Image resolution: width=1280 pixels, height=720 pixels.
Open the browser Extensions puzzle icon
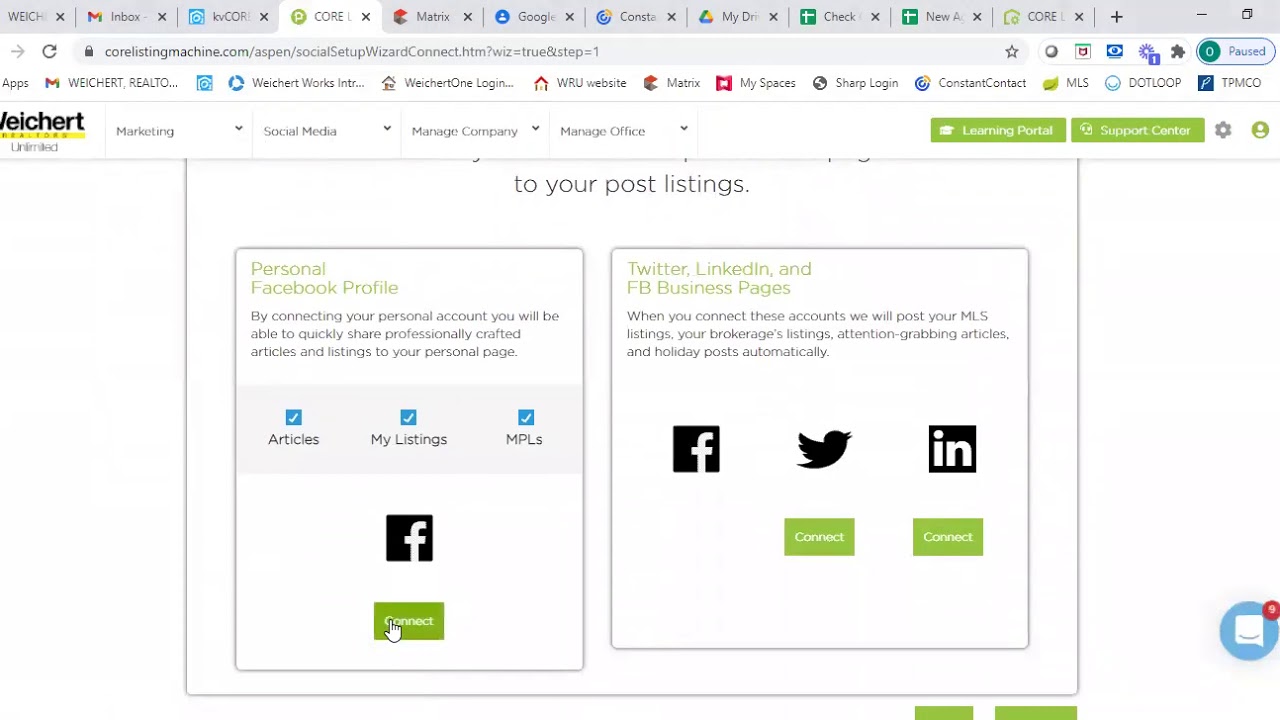coord(1178,52)
